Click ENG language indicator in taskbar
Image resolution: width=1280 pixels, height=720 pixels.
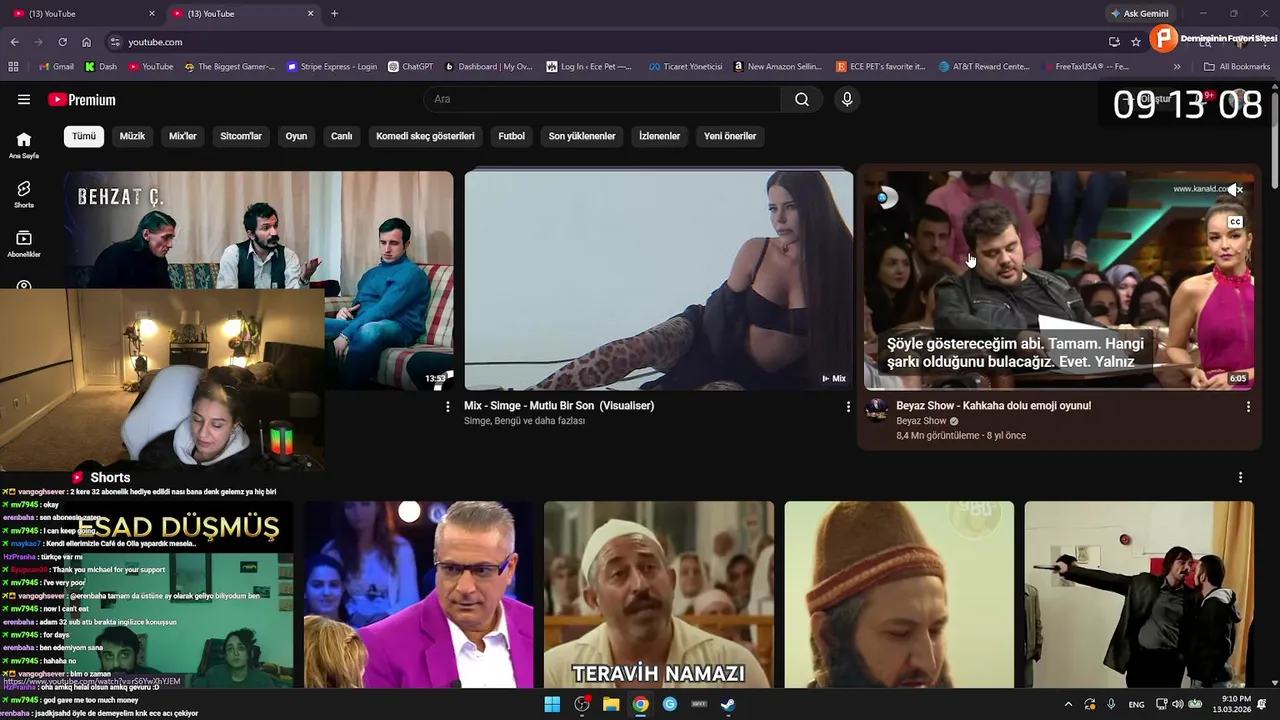pos(1136,704)
